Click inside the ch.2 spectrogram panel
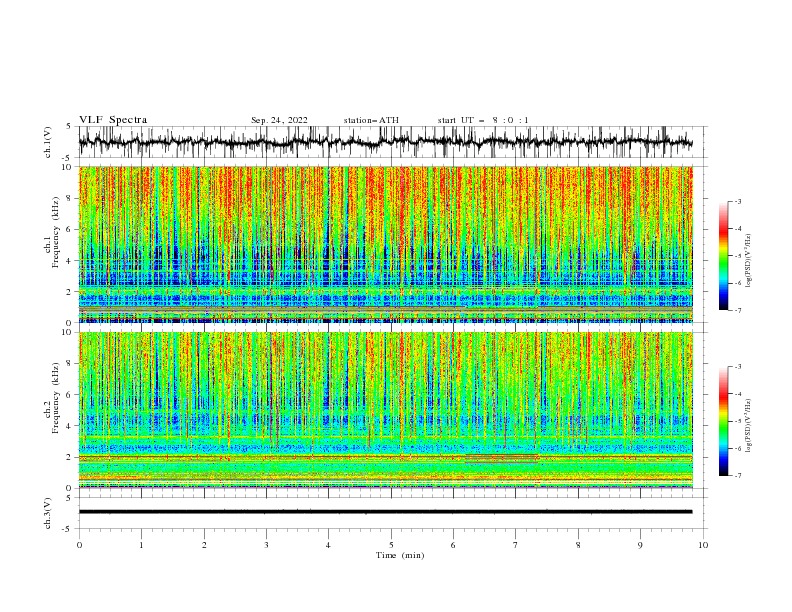The height and width of the screenshot is (612, 792). [385, 410]
